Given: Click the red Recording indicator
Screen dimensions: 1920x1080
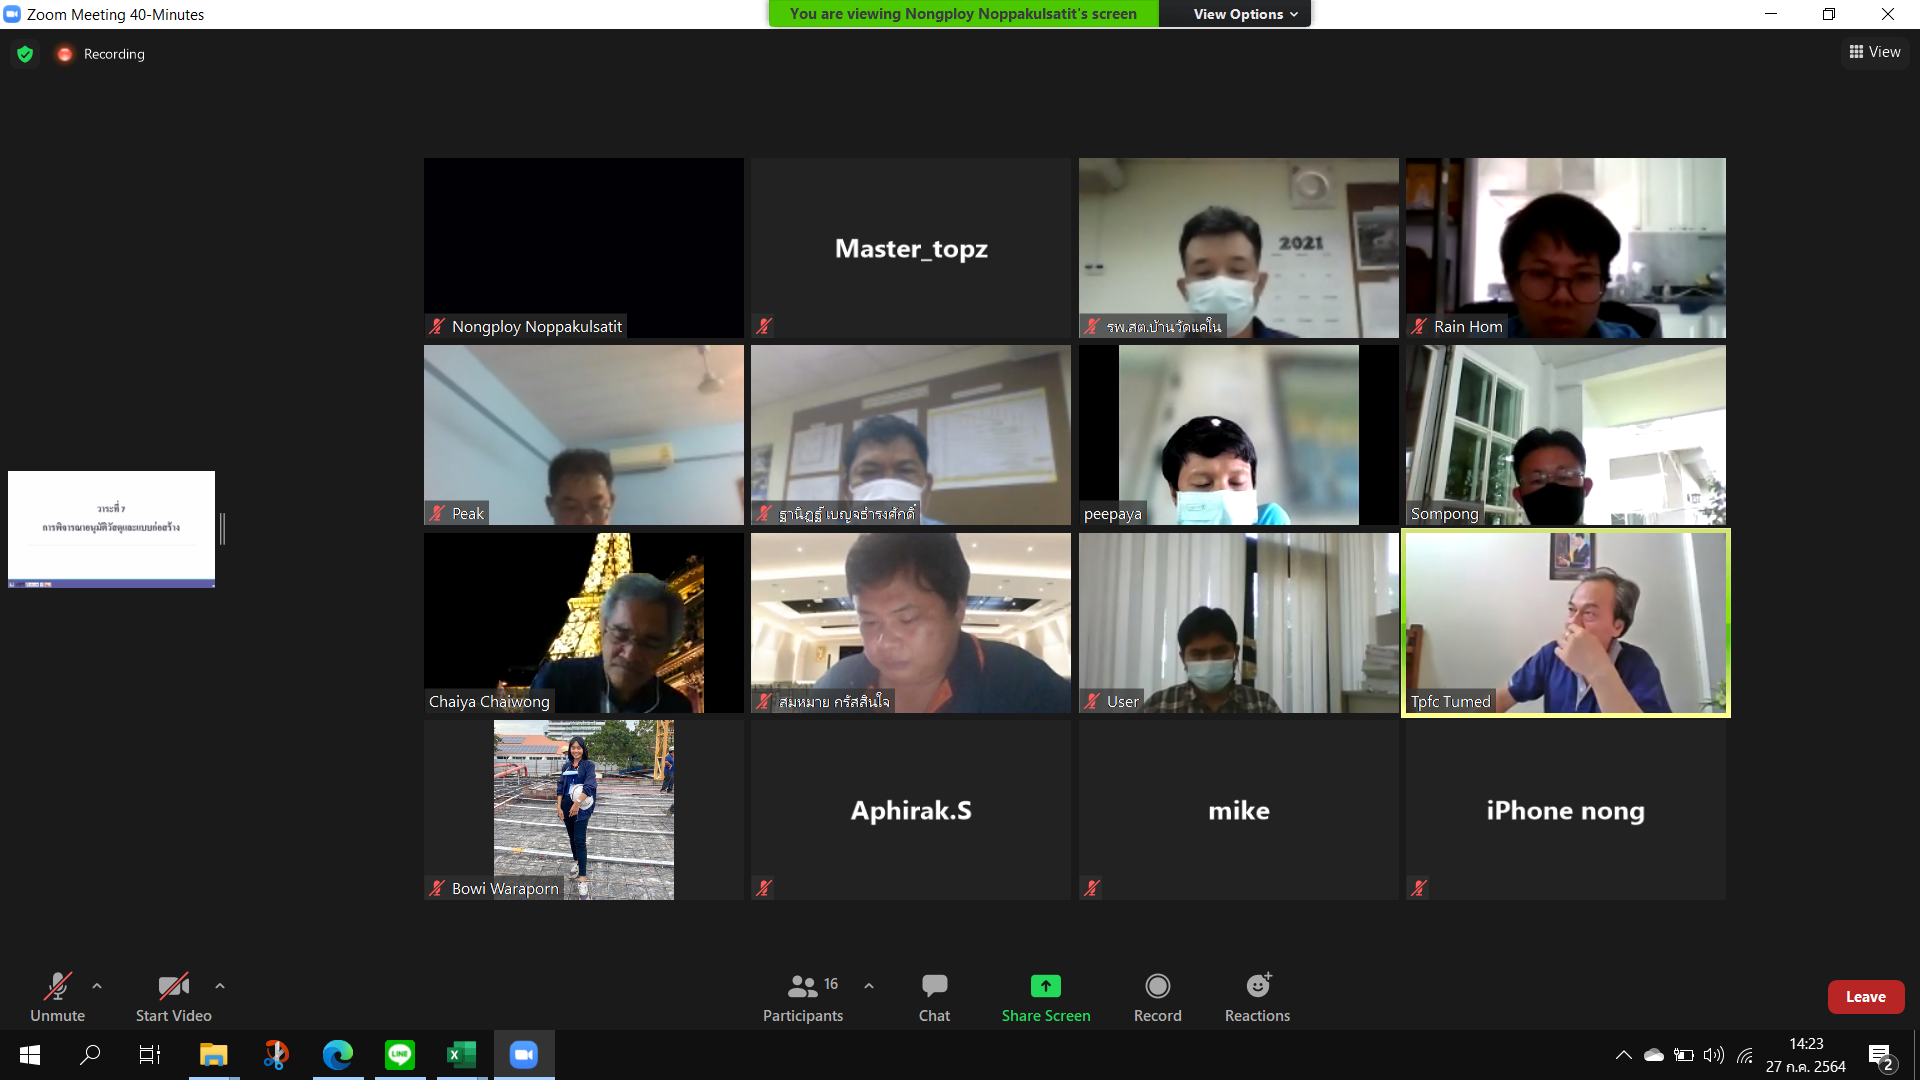Looking at the screenshot, I should (x=65, y=54).
